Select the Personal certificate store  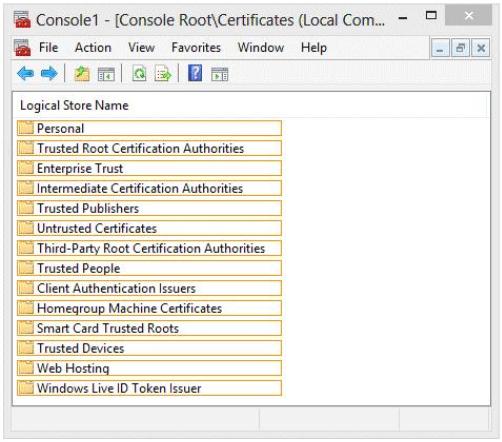(149, 128)
